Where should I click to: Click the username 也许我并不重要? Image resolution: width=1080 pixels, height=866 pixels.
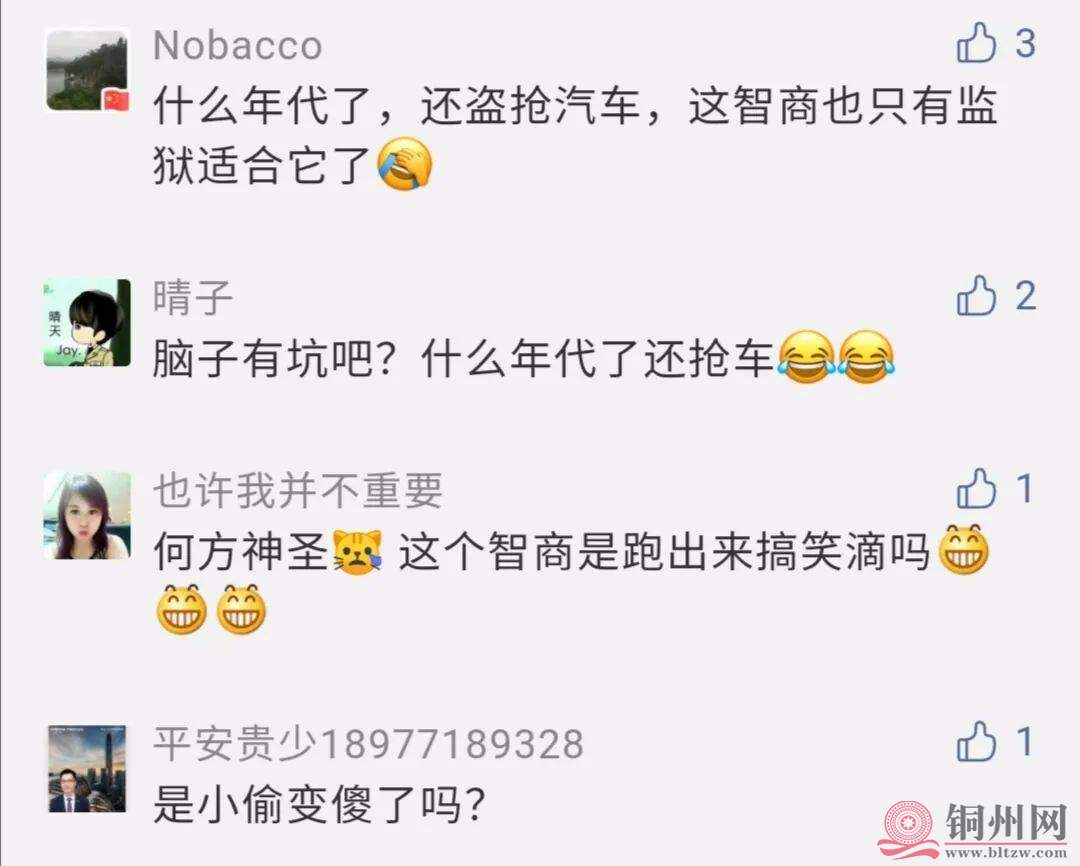(298, 491)
